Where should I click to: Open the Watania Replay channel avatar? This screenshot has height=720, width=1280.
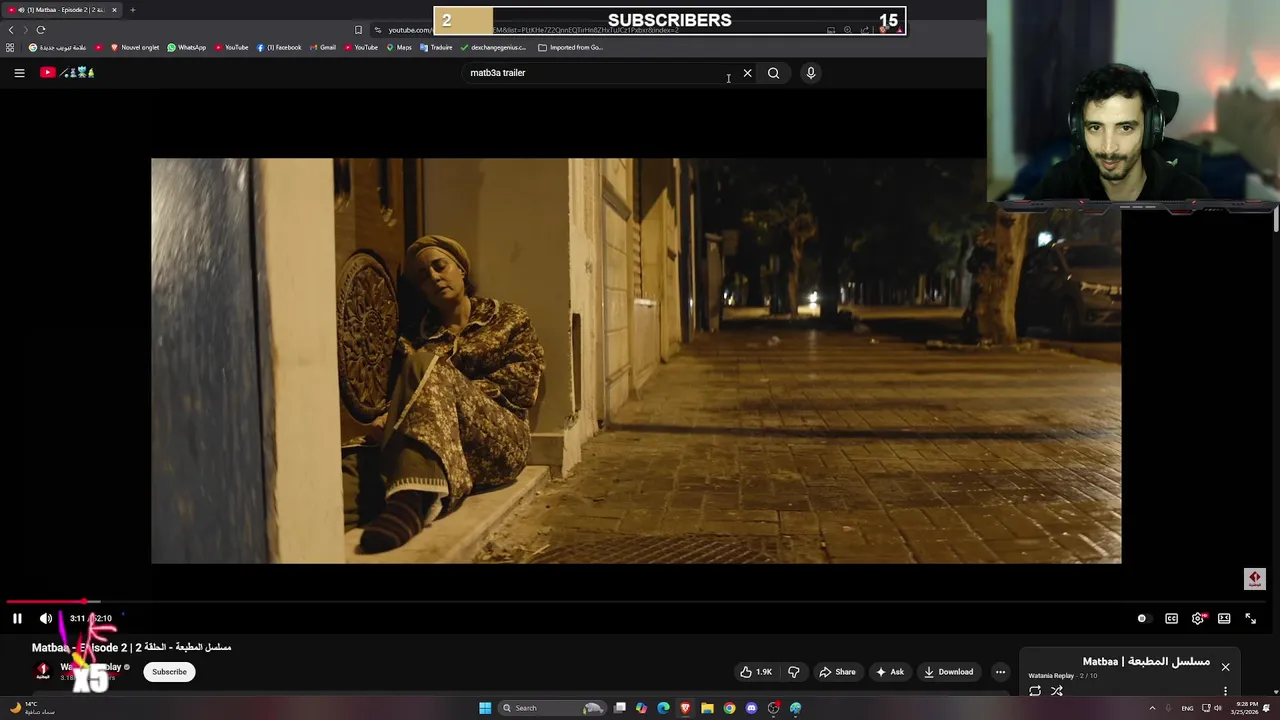tap(43, 671)
